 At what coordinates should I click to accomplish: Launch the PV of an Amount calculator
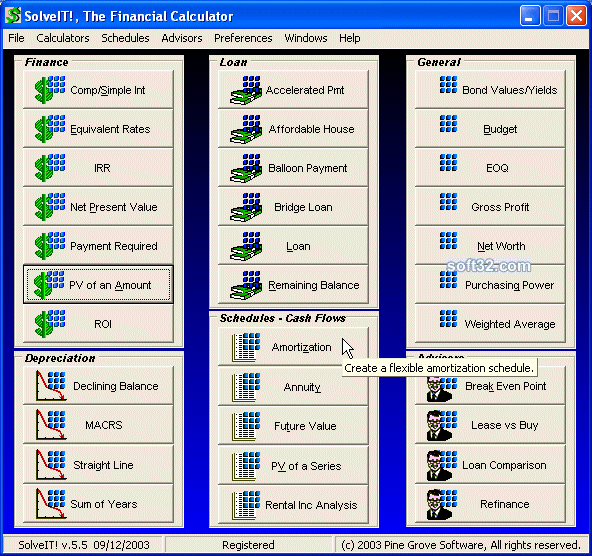[98, 285]
